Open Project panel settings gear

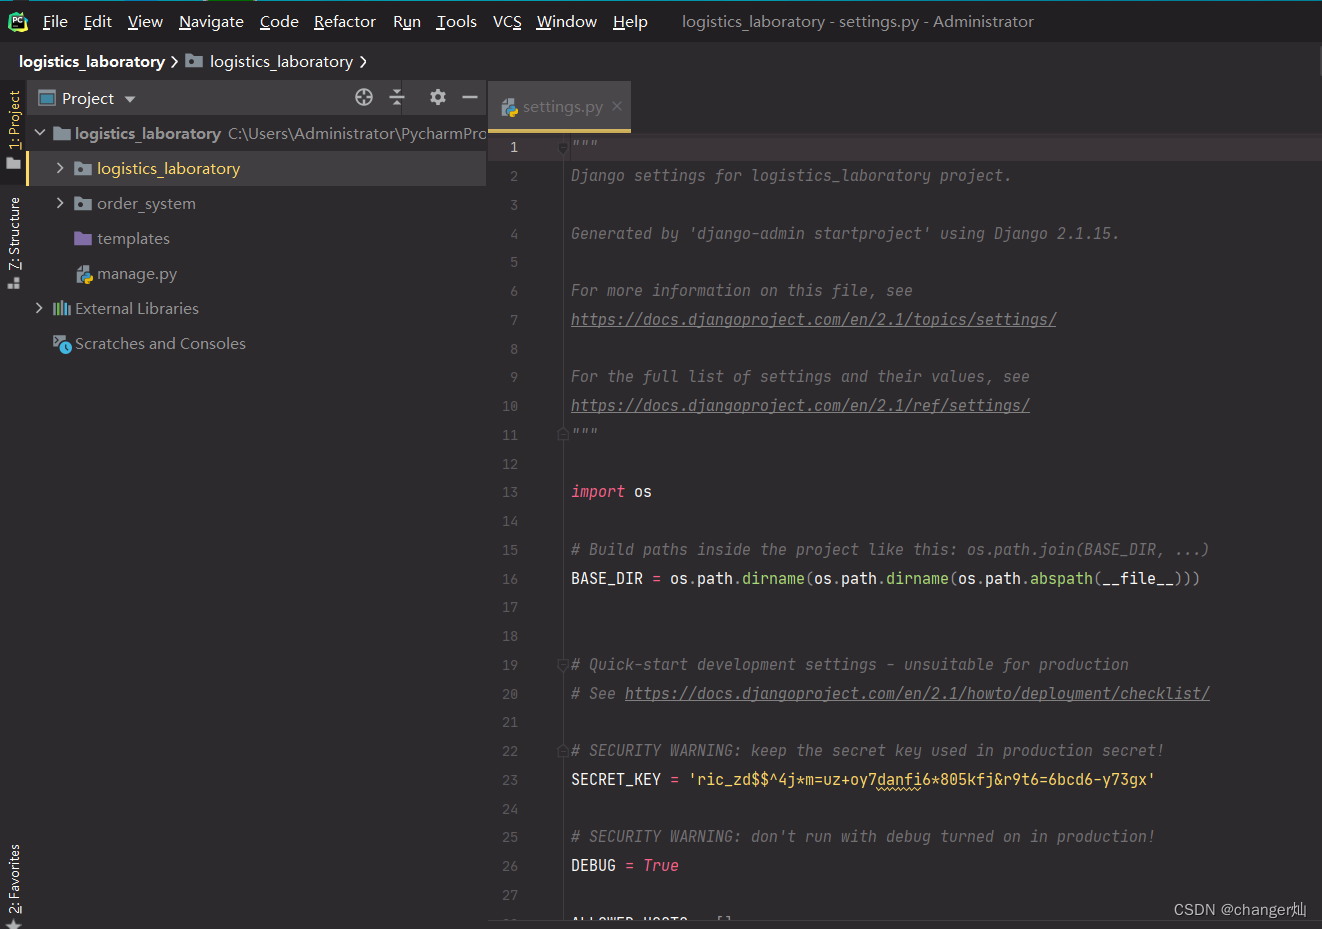pyautogui.click(x=438, y=97)
